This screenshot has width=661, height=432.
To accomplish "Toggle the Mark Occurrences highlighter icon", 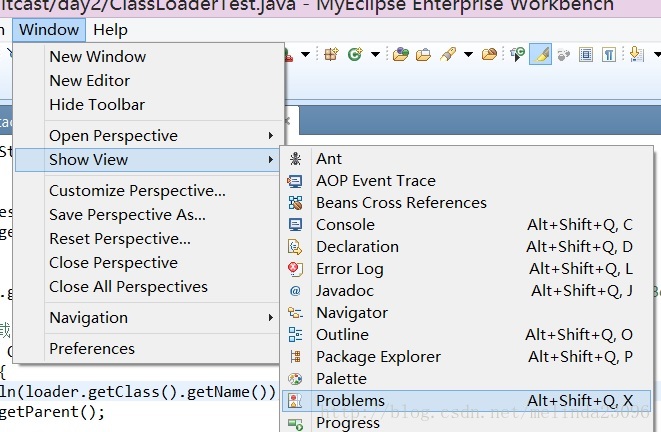I will (541, 54).
